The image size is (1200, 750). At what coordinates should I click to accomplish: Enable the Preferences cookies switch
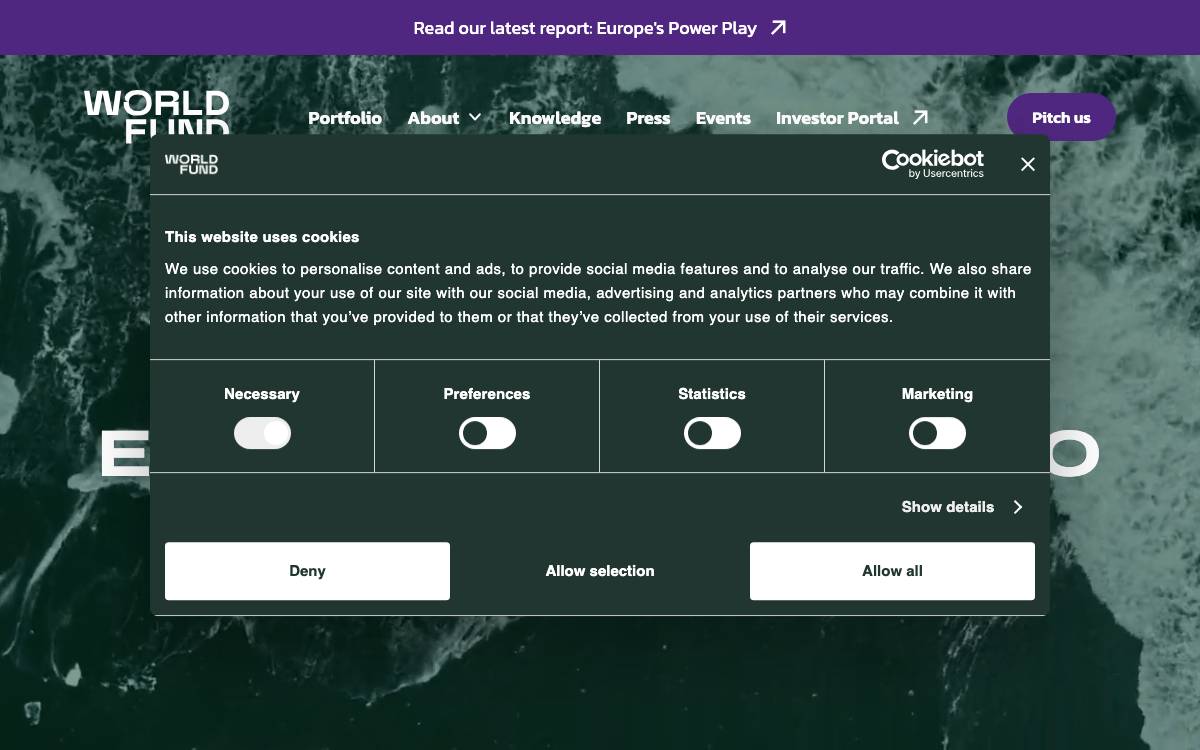[487, 433]
